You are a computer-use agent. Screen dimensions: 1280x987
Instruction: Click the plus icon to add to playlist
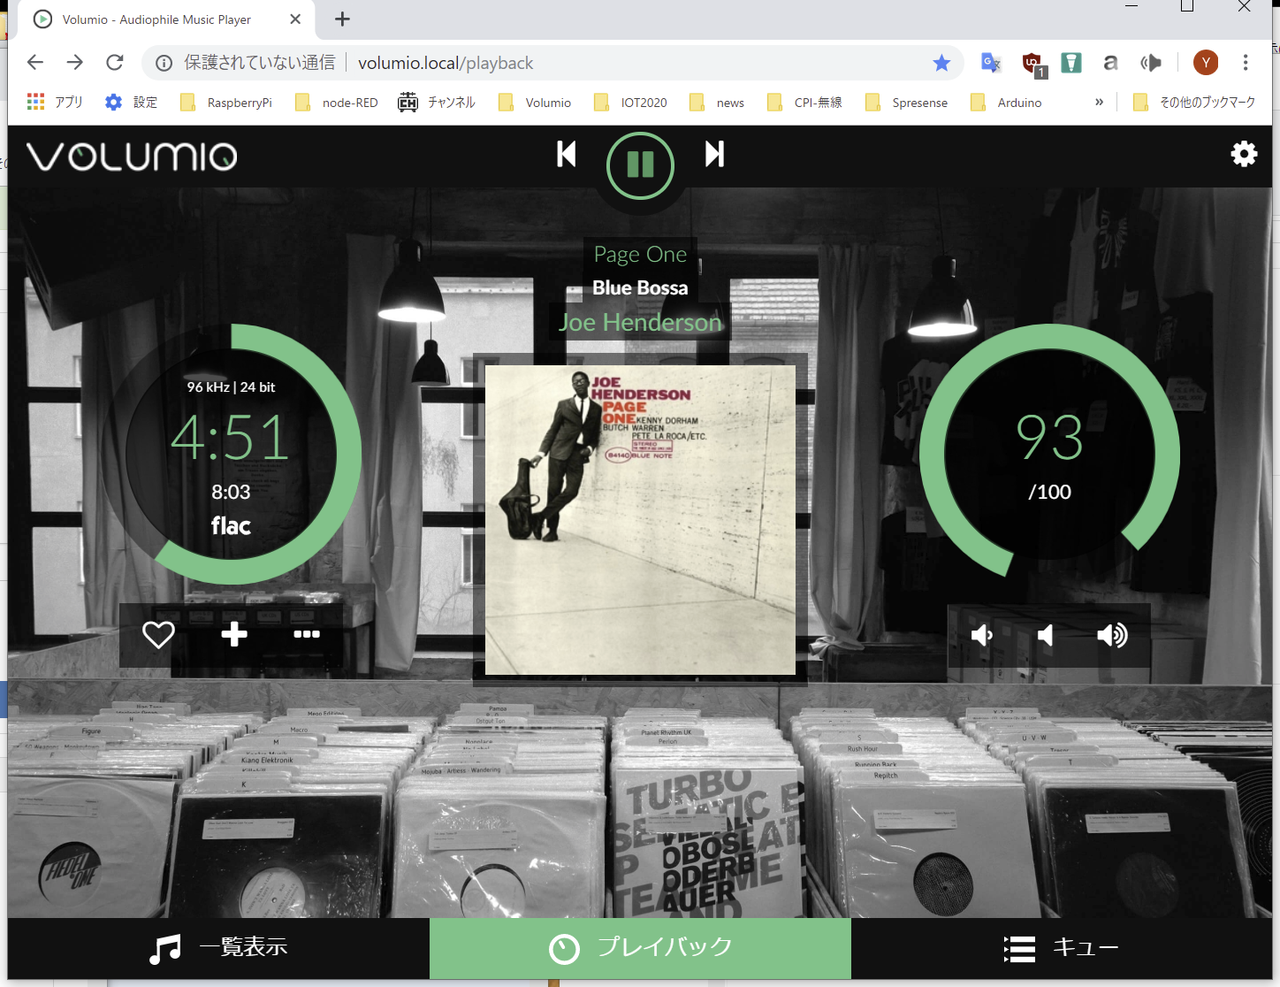[234, 635]
